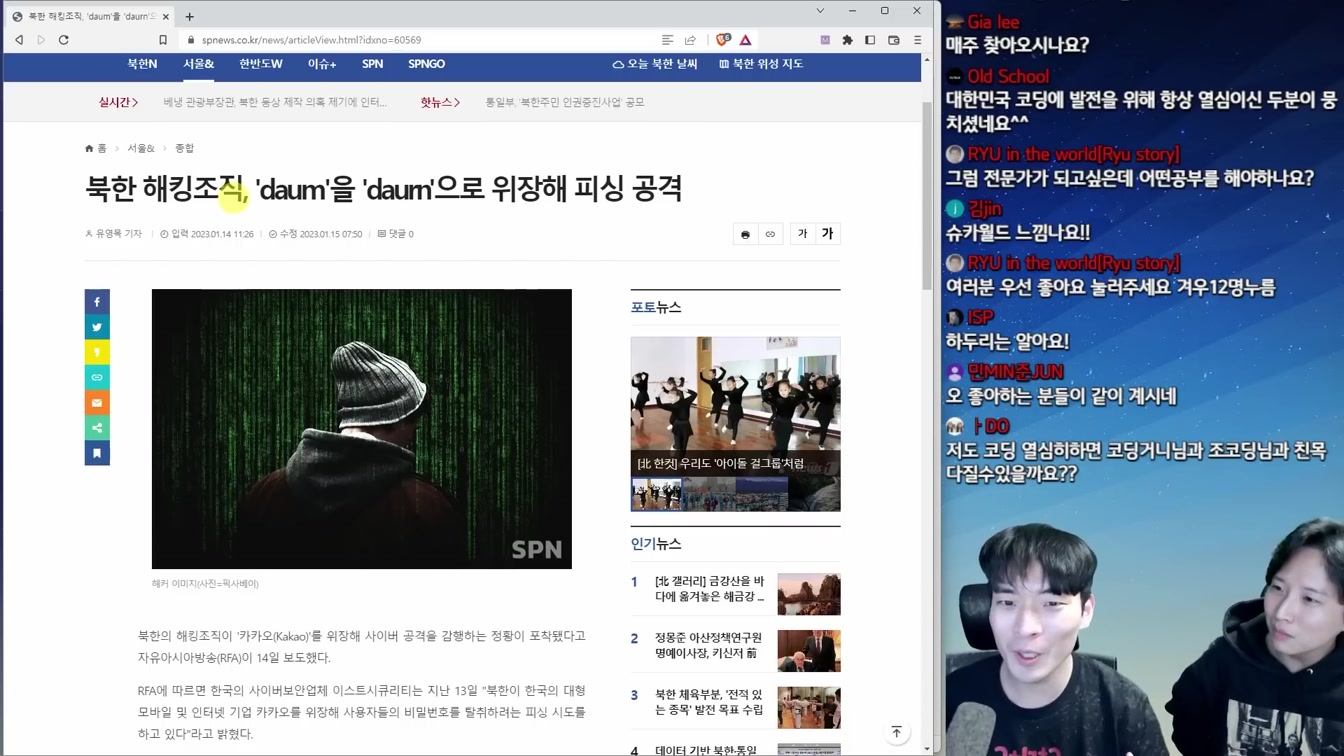Share article on Twitter
The image size is (1344, 756).
[97, 327]
